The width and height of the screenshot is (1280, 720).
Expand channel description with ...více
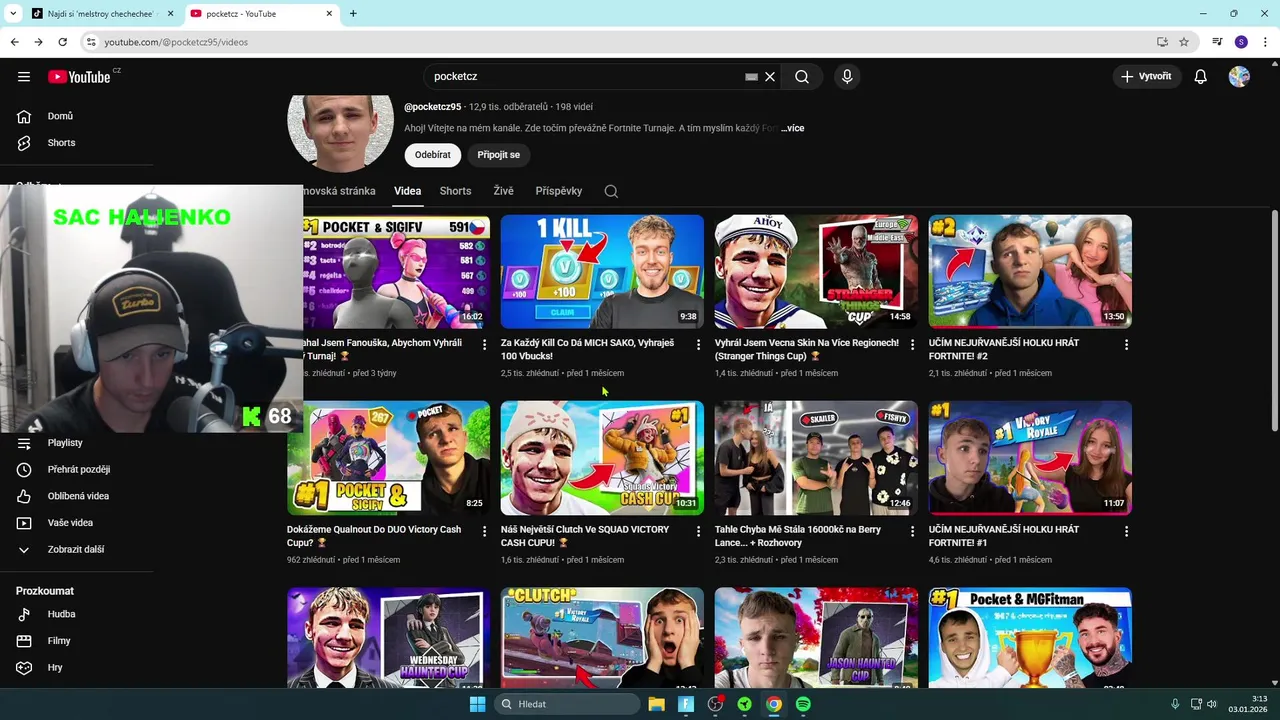(792, 128)
